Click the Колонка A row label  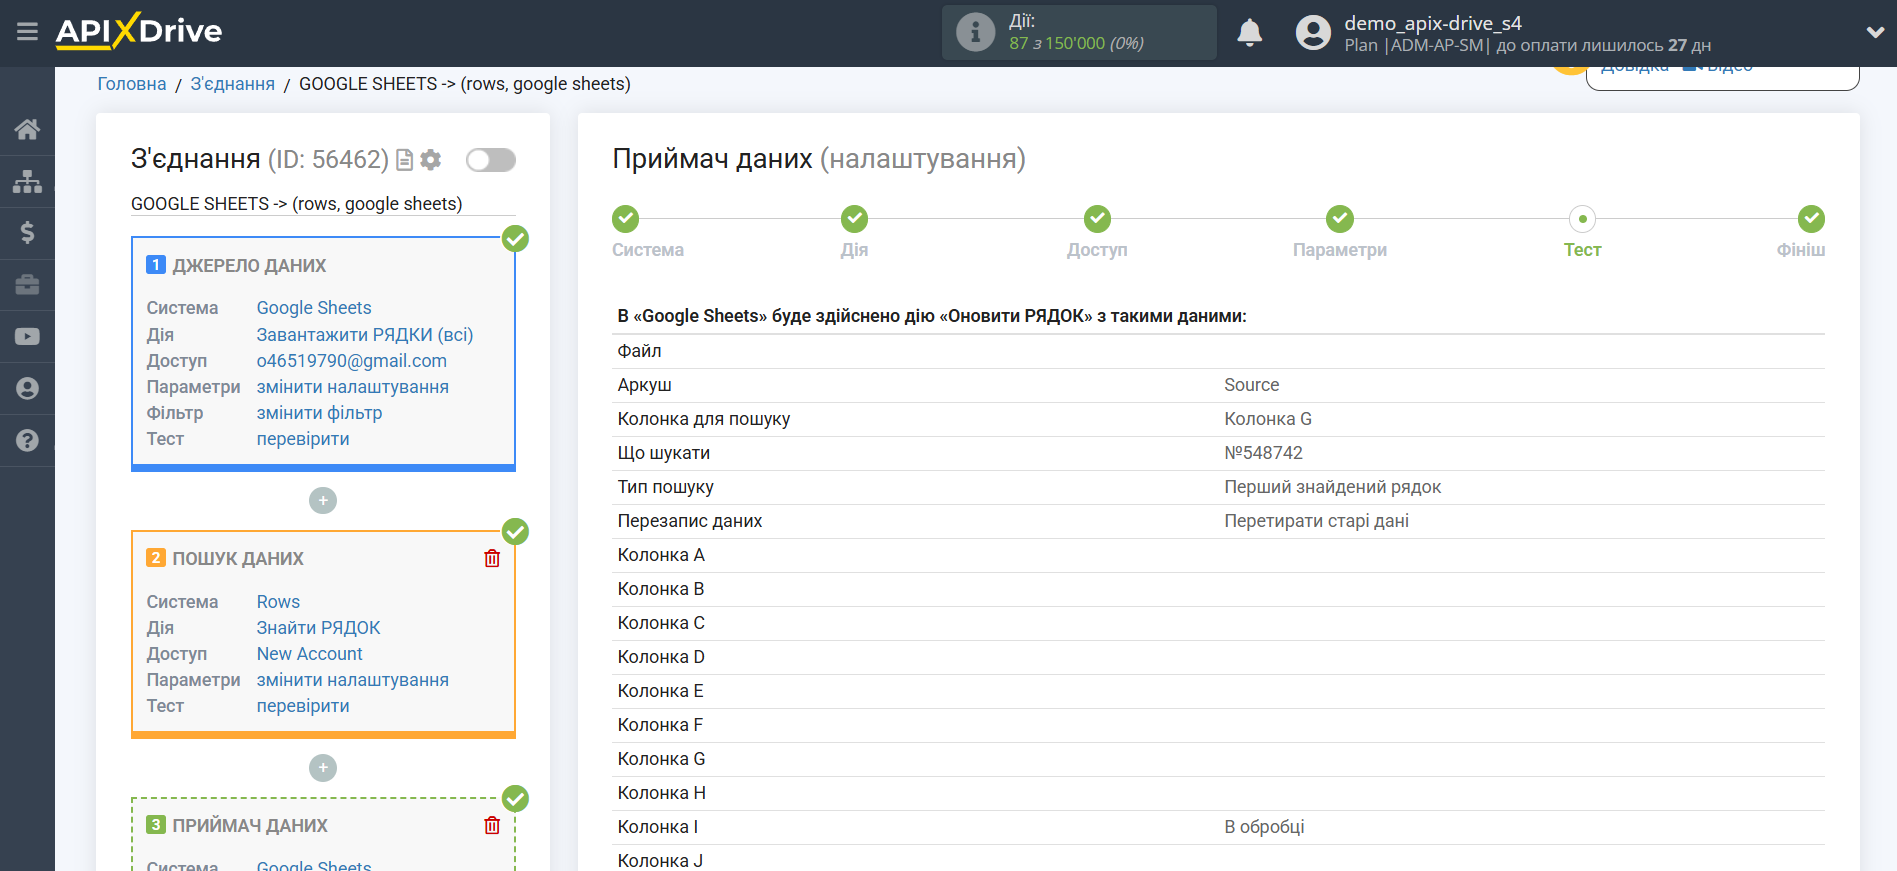pyautogui.click(x=661, y=555)
